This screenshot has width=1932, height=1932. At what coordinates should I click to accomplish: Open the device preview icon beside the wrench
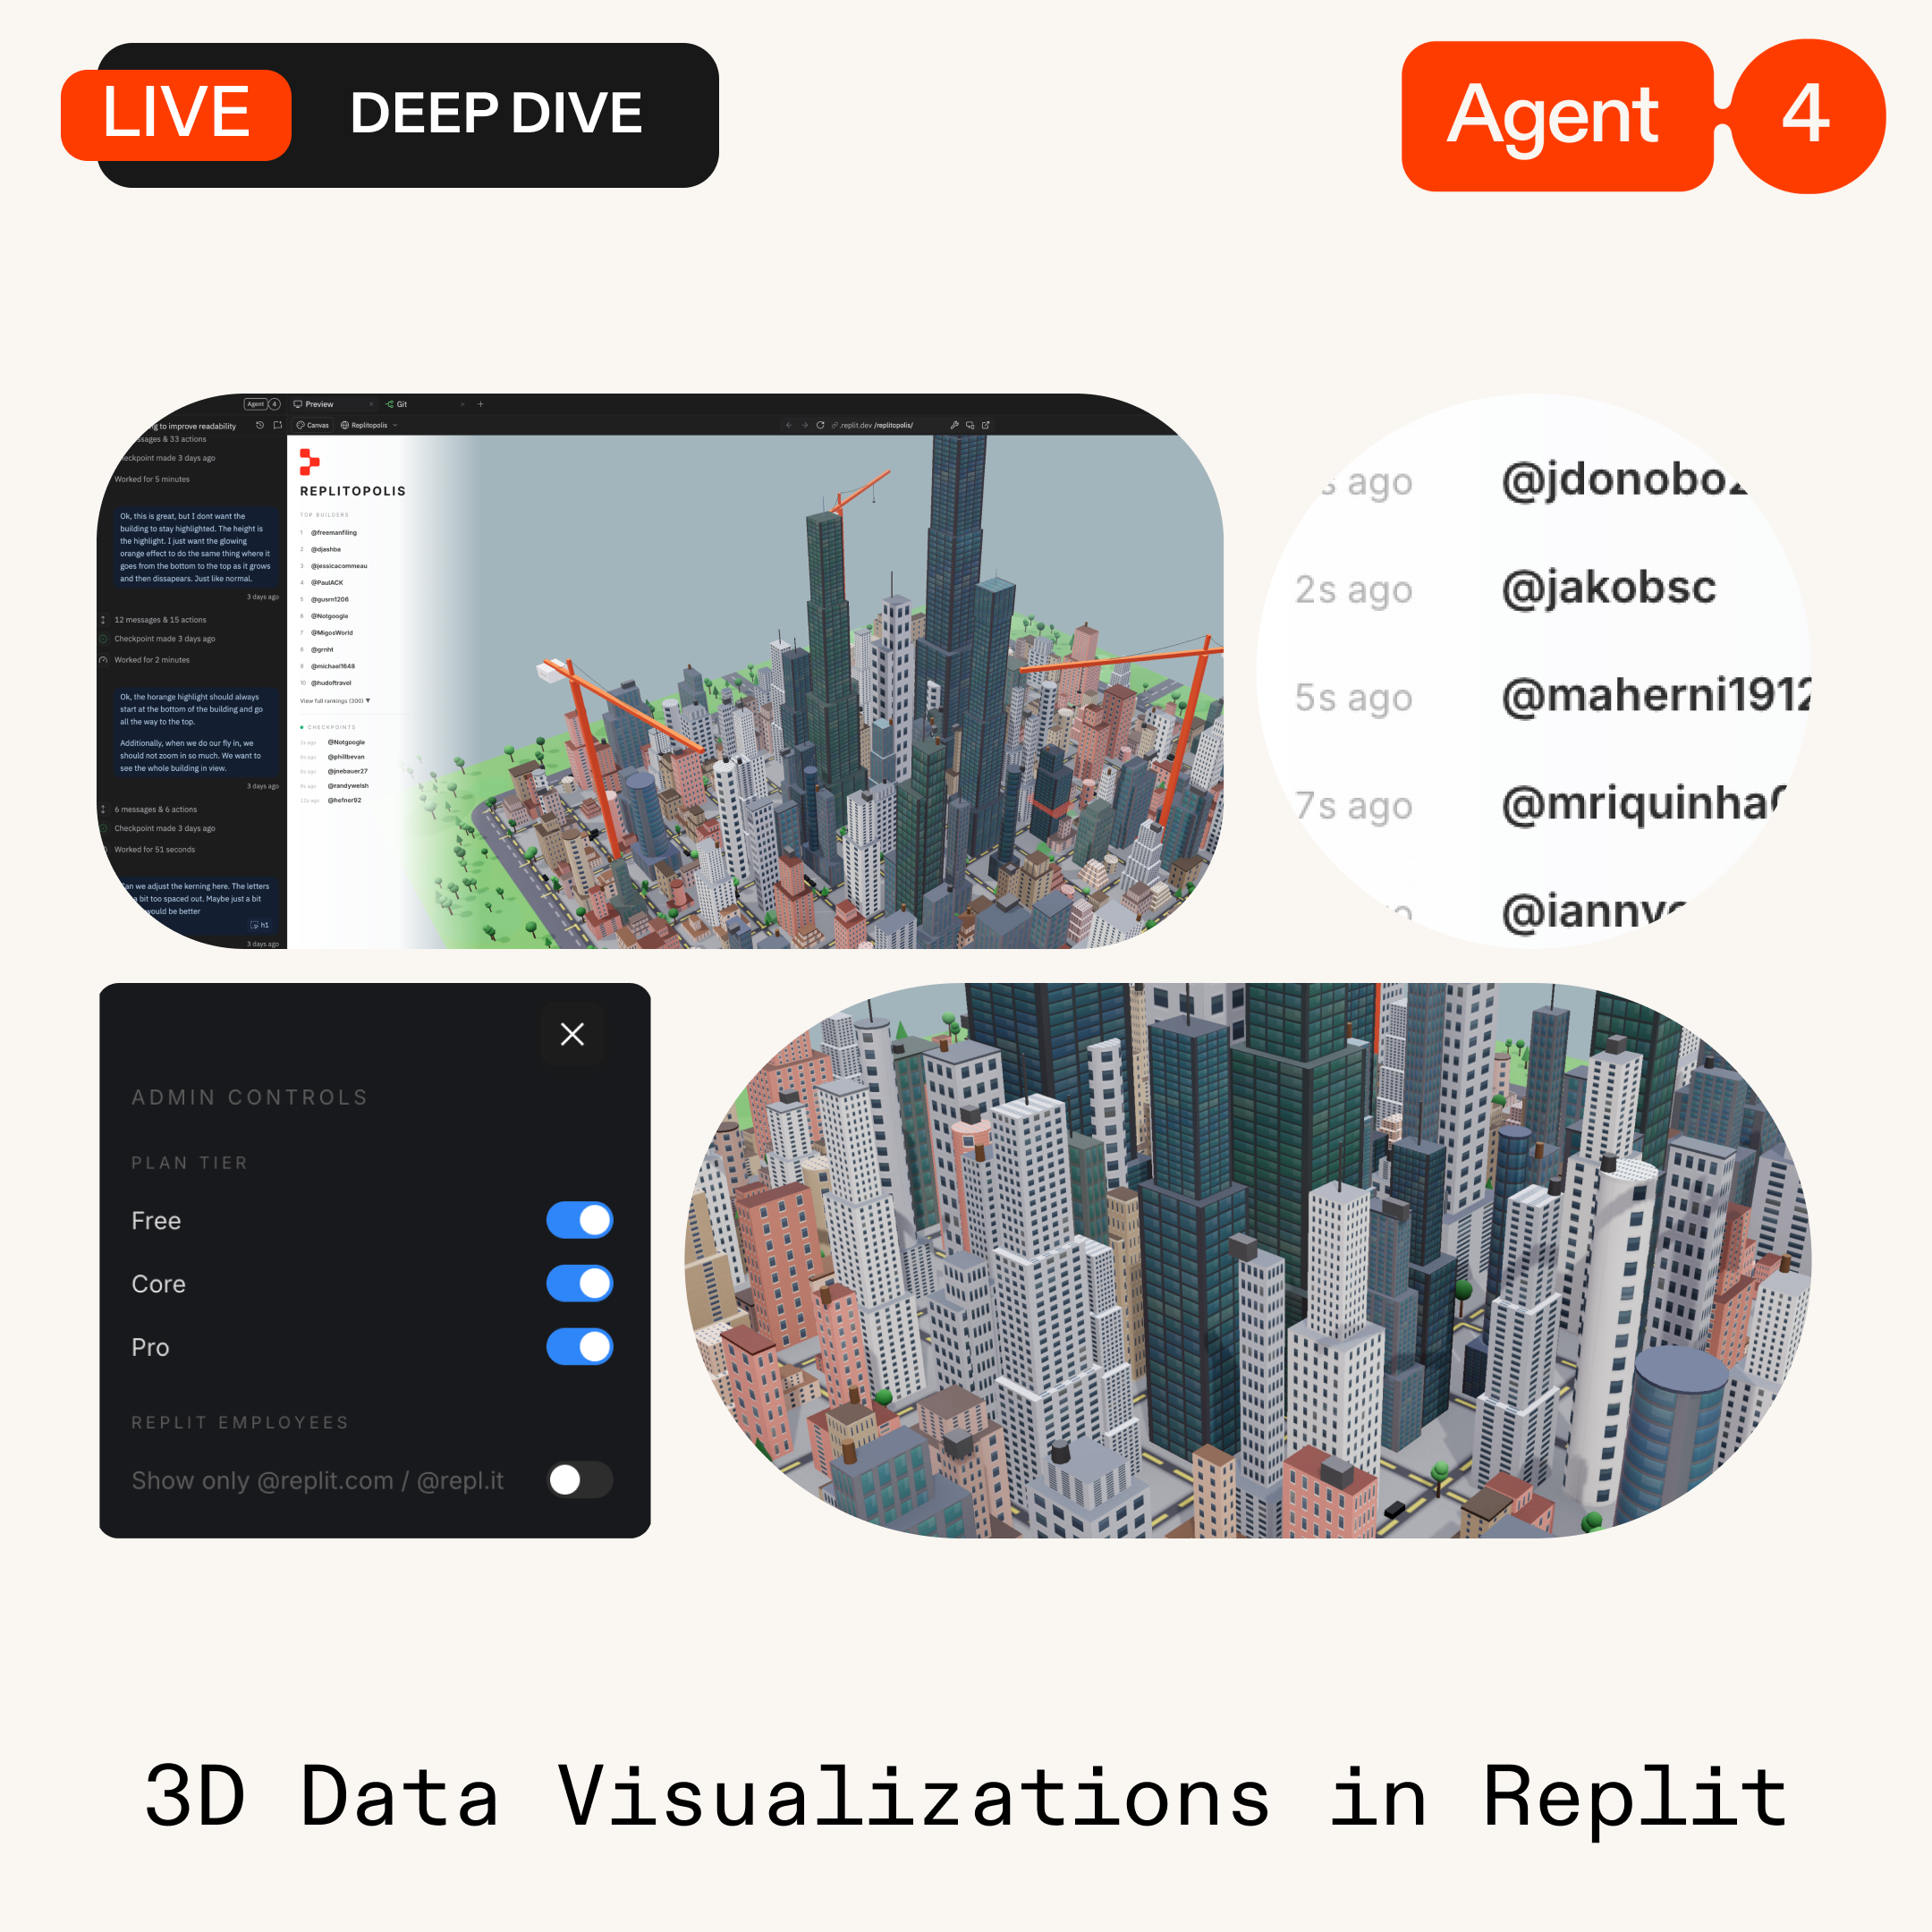point(970,425)
